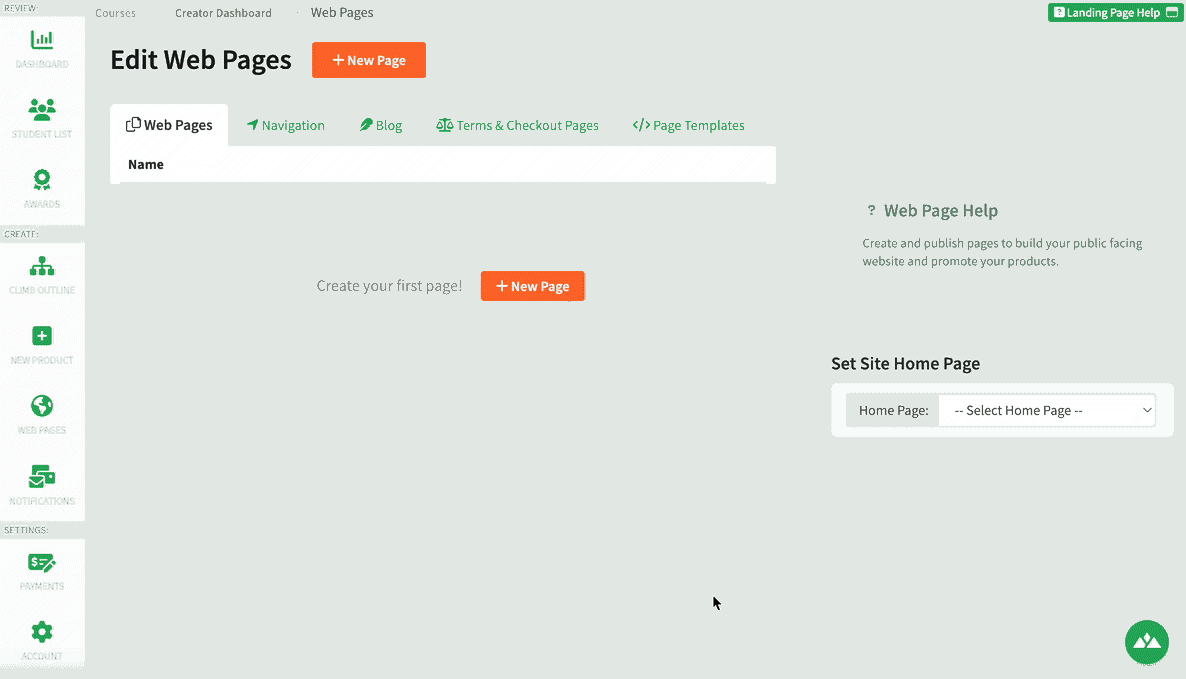Image resolution: width=1186 pixels, height=679 pixels.
Task: Select the New Product plus icon
Action: [x=42, y=336]
